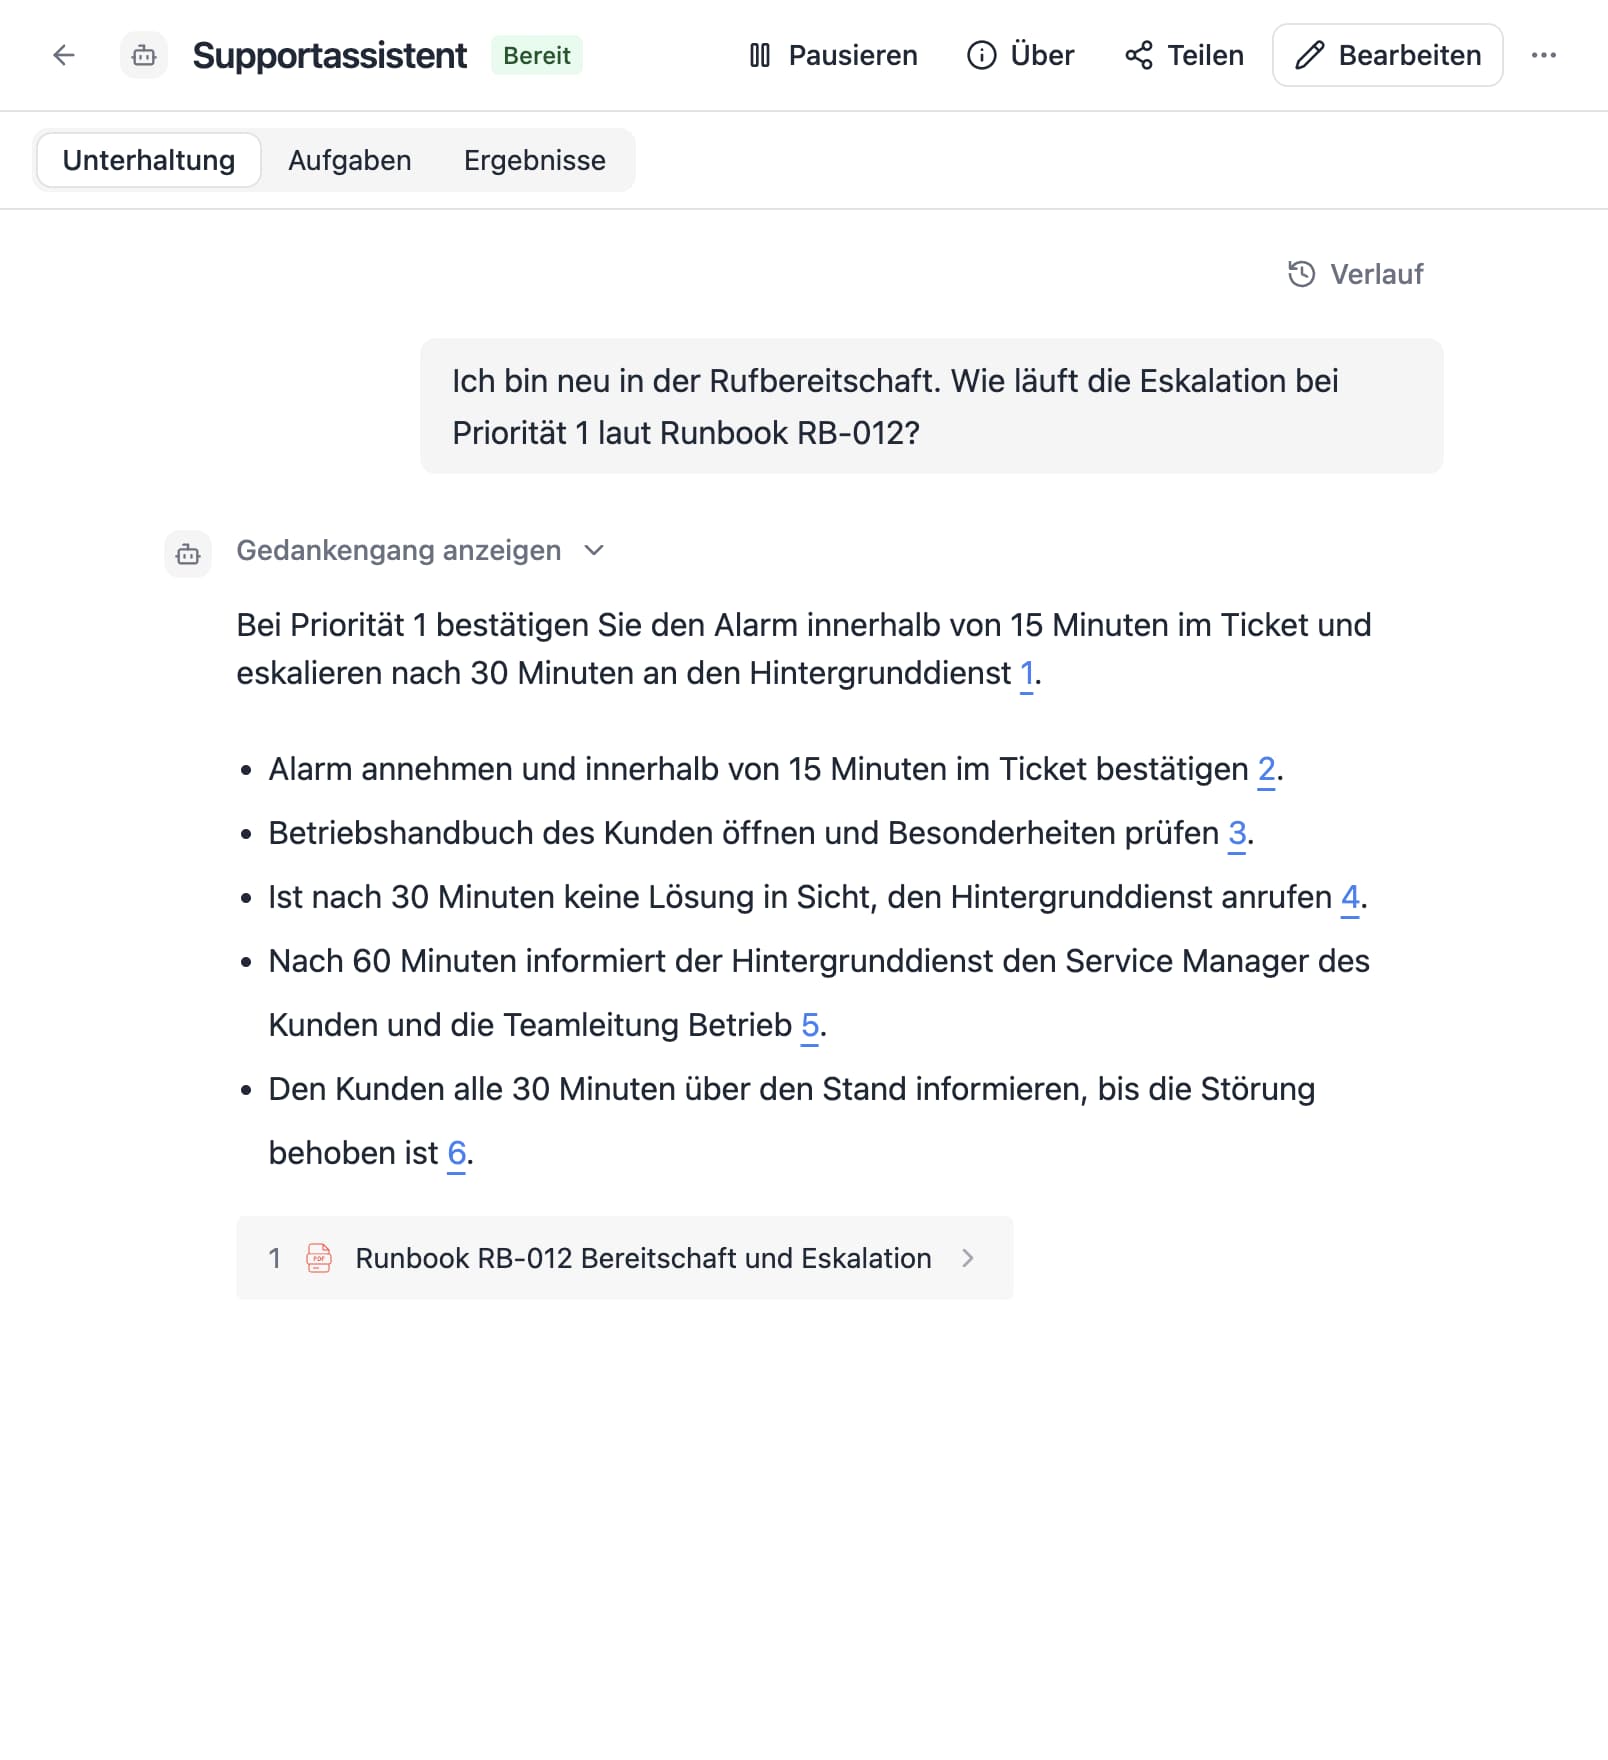Pause the assistant with Pausieren

833,55
